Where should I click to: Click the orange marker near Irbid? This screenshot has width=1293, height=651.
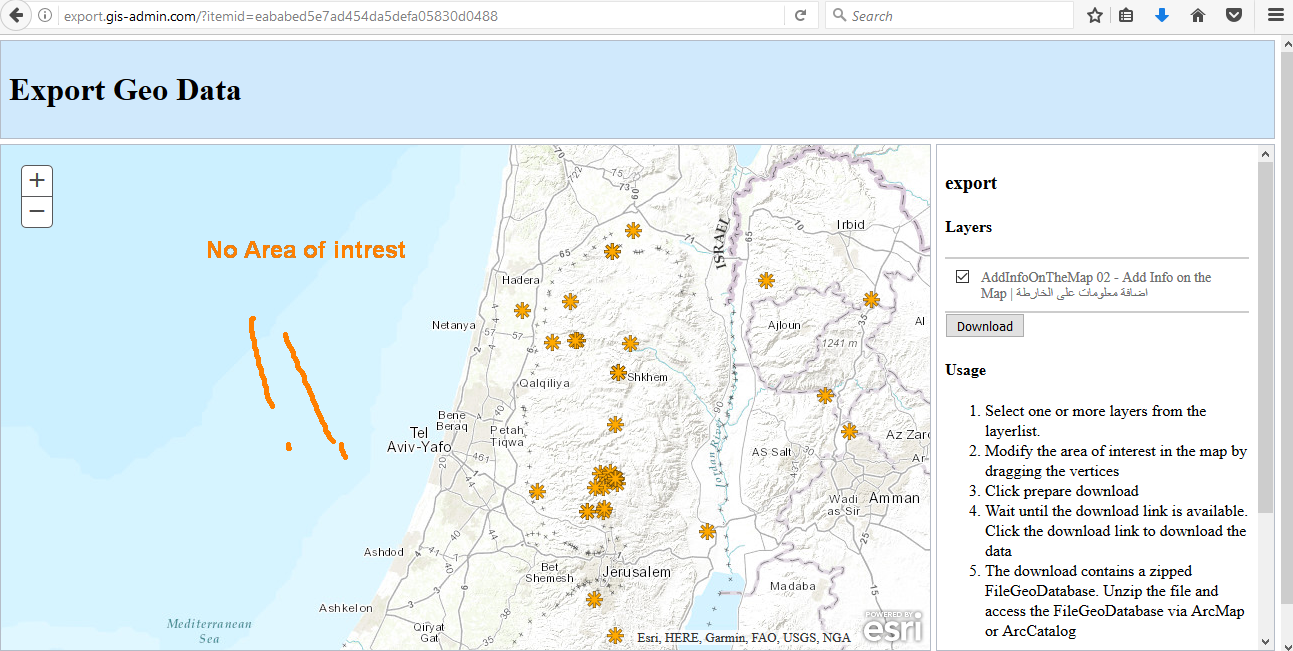pos(871,299)
